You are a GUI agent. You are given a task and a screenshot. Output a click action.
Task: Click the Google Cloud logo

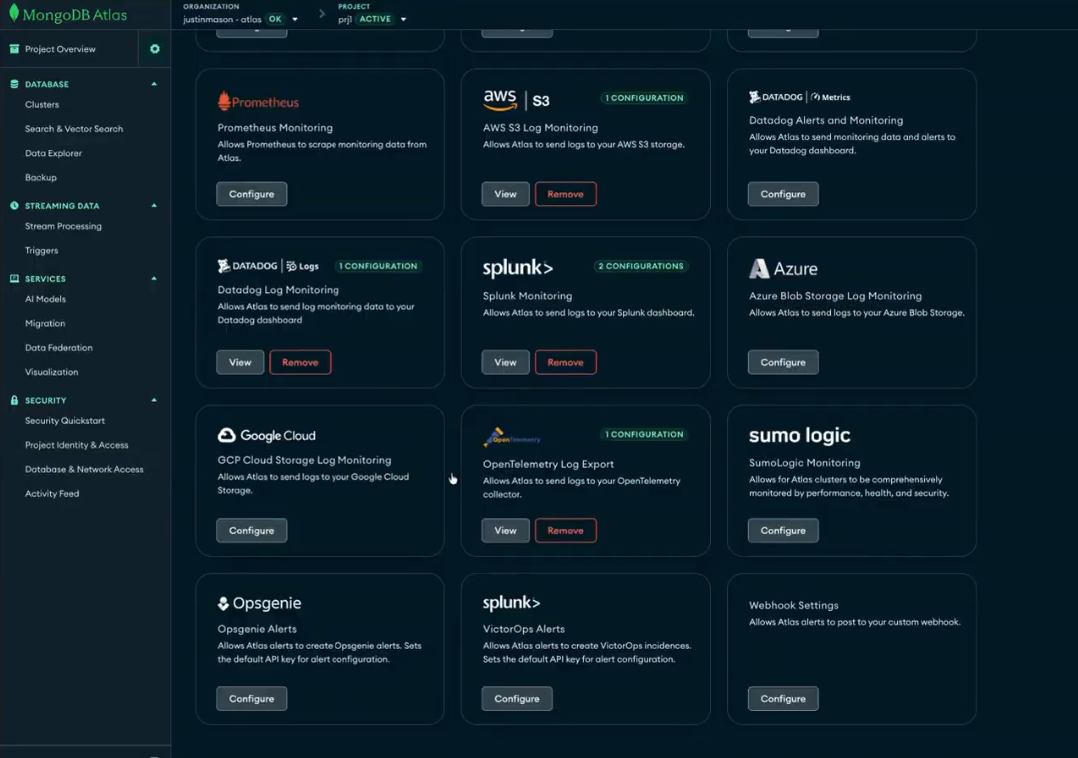pos(266,435)
